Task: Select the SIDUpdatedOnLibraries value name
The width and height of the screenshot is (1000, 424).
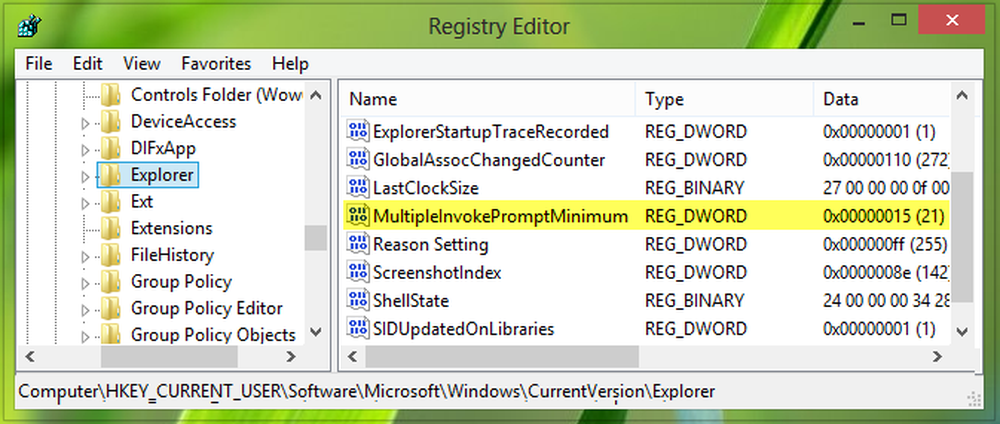Action: coord(464,329)
